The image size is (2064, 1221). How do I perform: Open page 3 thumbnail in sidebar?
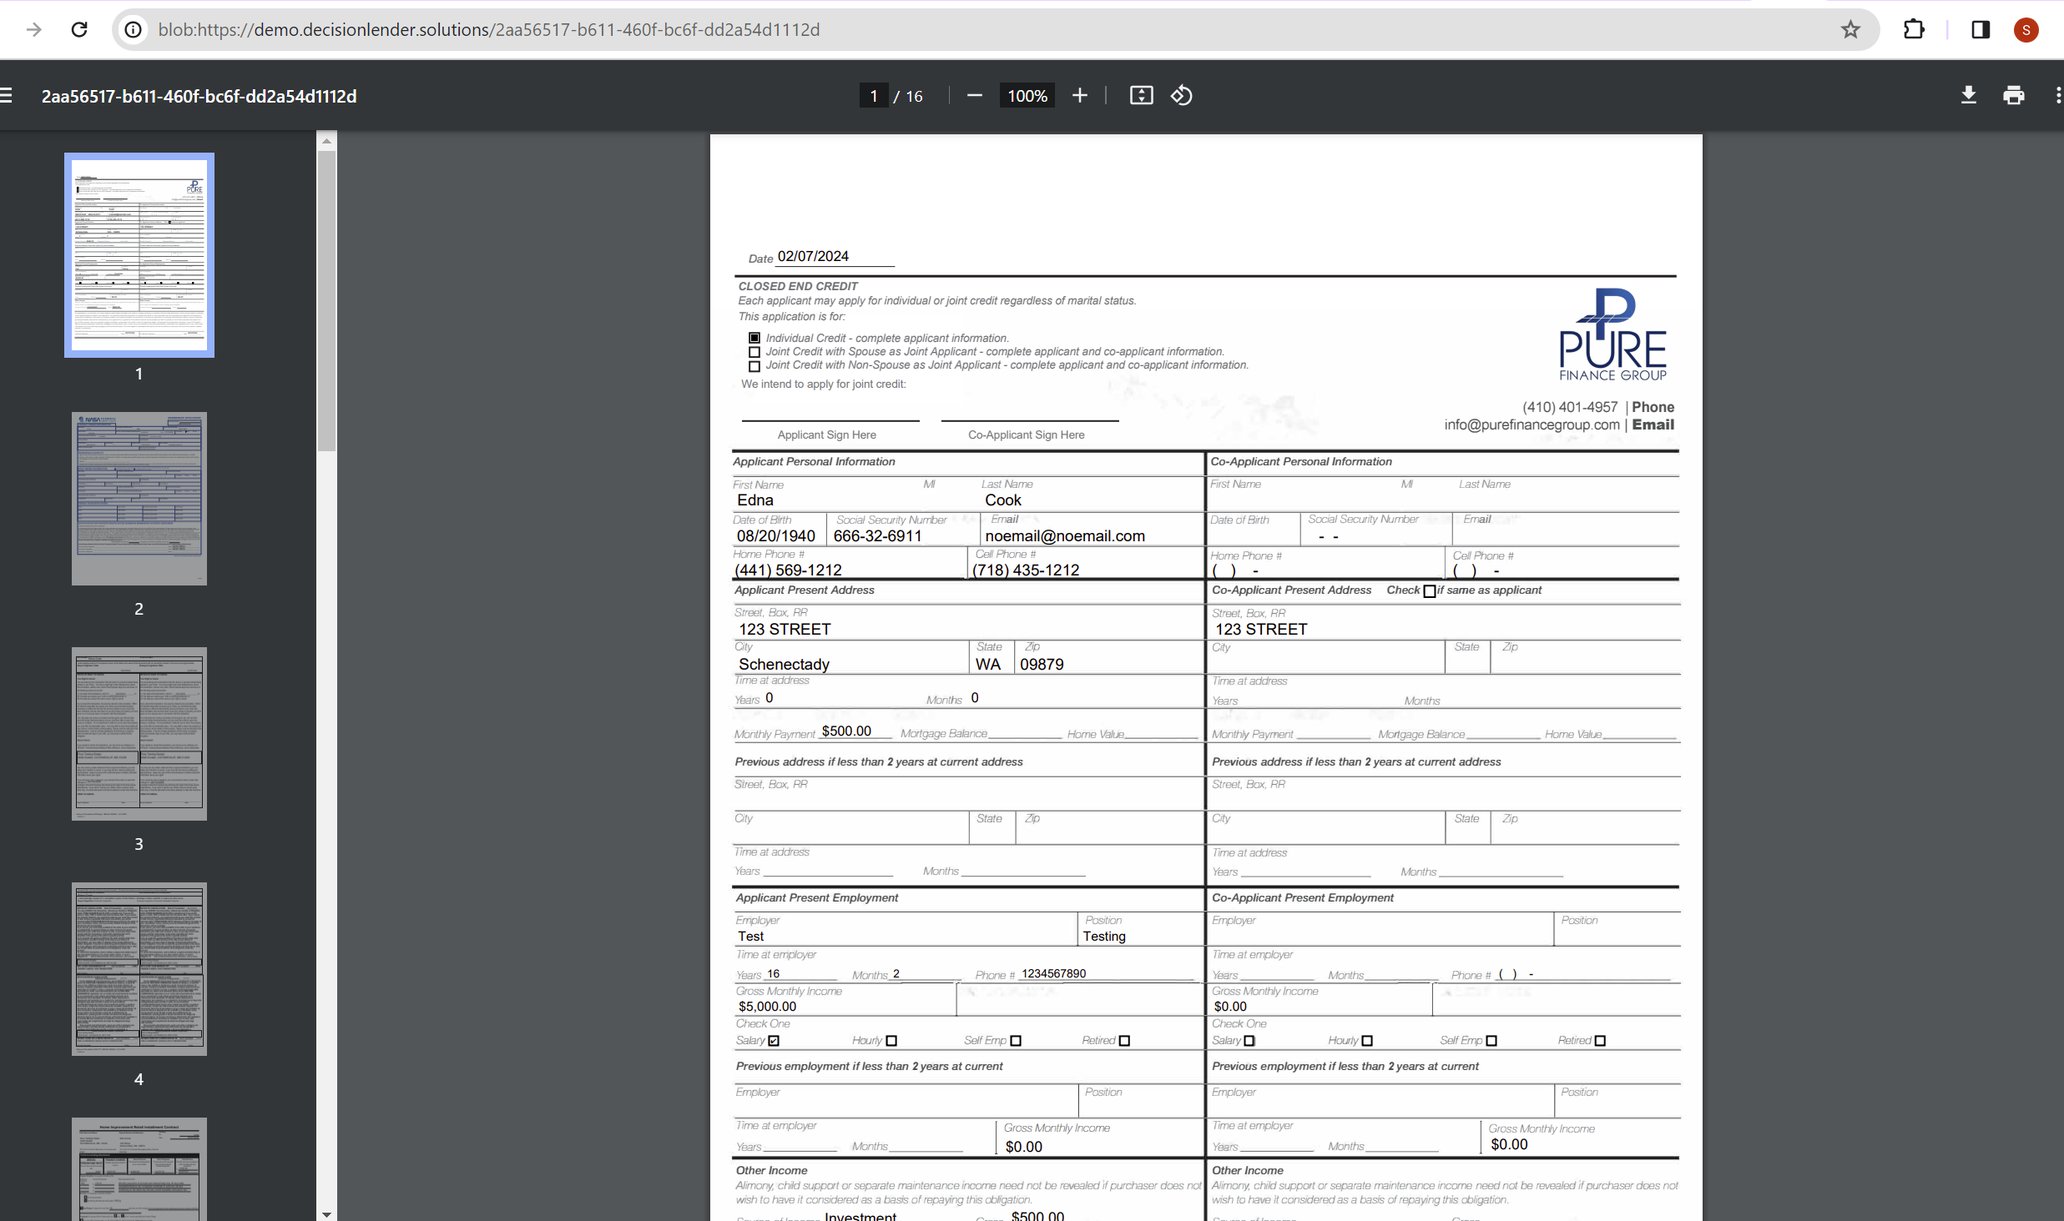[138, 733]
